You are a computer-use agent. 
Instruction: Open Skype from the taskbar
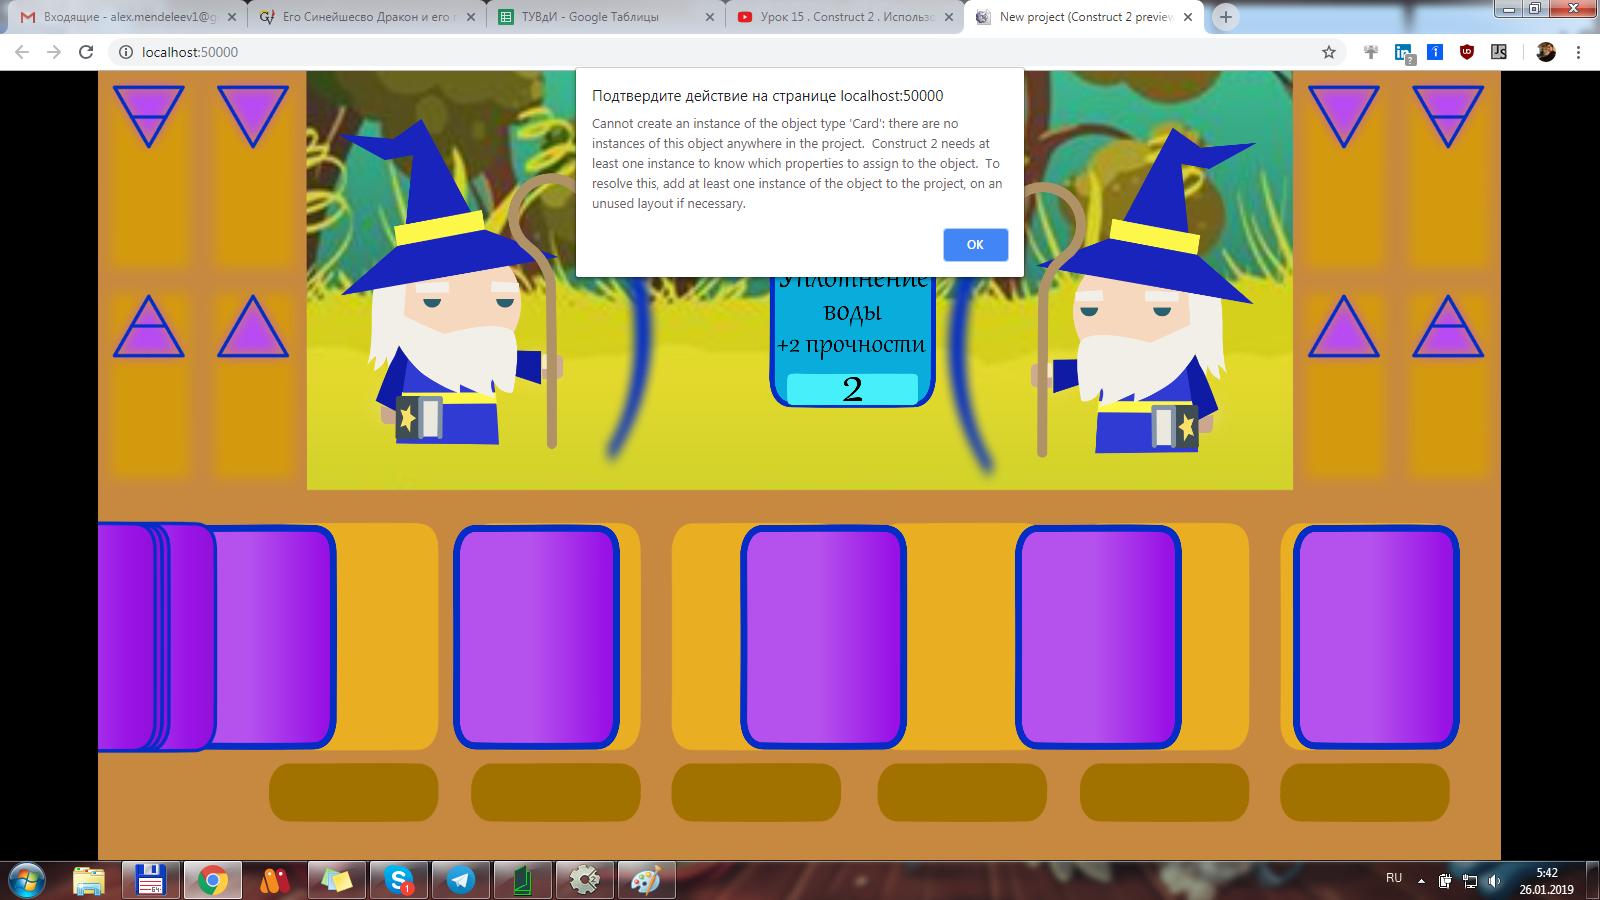pyautogui.click(x=399, y=880)
